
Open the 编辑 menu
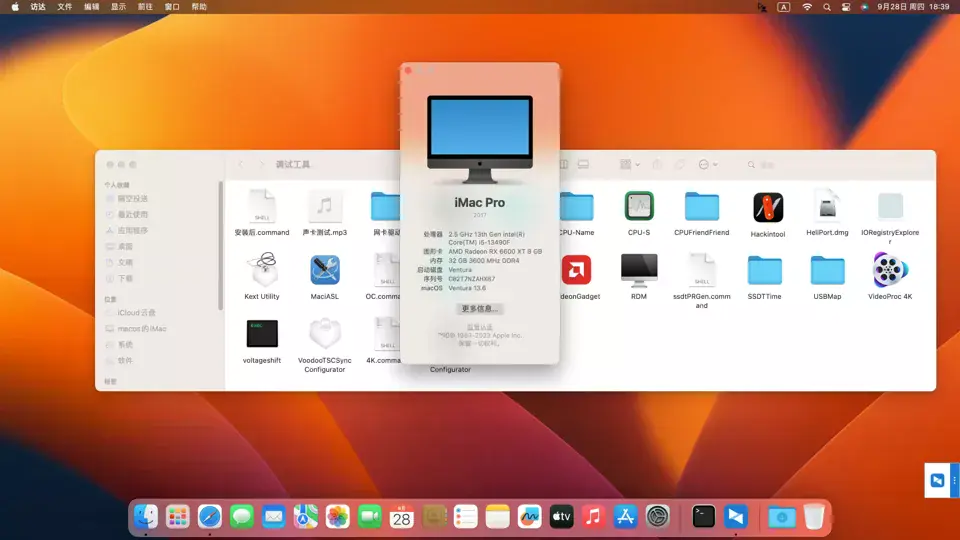tap(91, 7)
